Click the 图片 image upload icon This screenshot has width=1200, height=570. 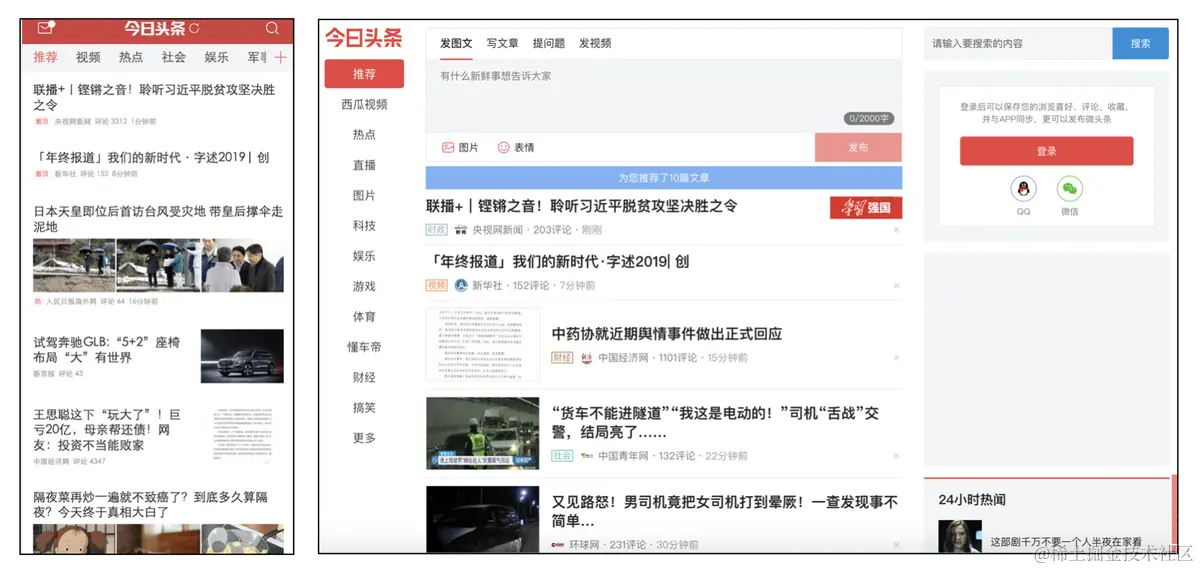click(x=448, y=147)
